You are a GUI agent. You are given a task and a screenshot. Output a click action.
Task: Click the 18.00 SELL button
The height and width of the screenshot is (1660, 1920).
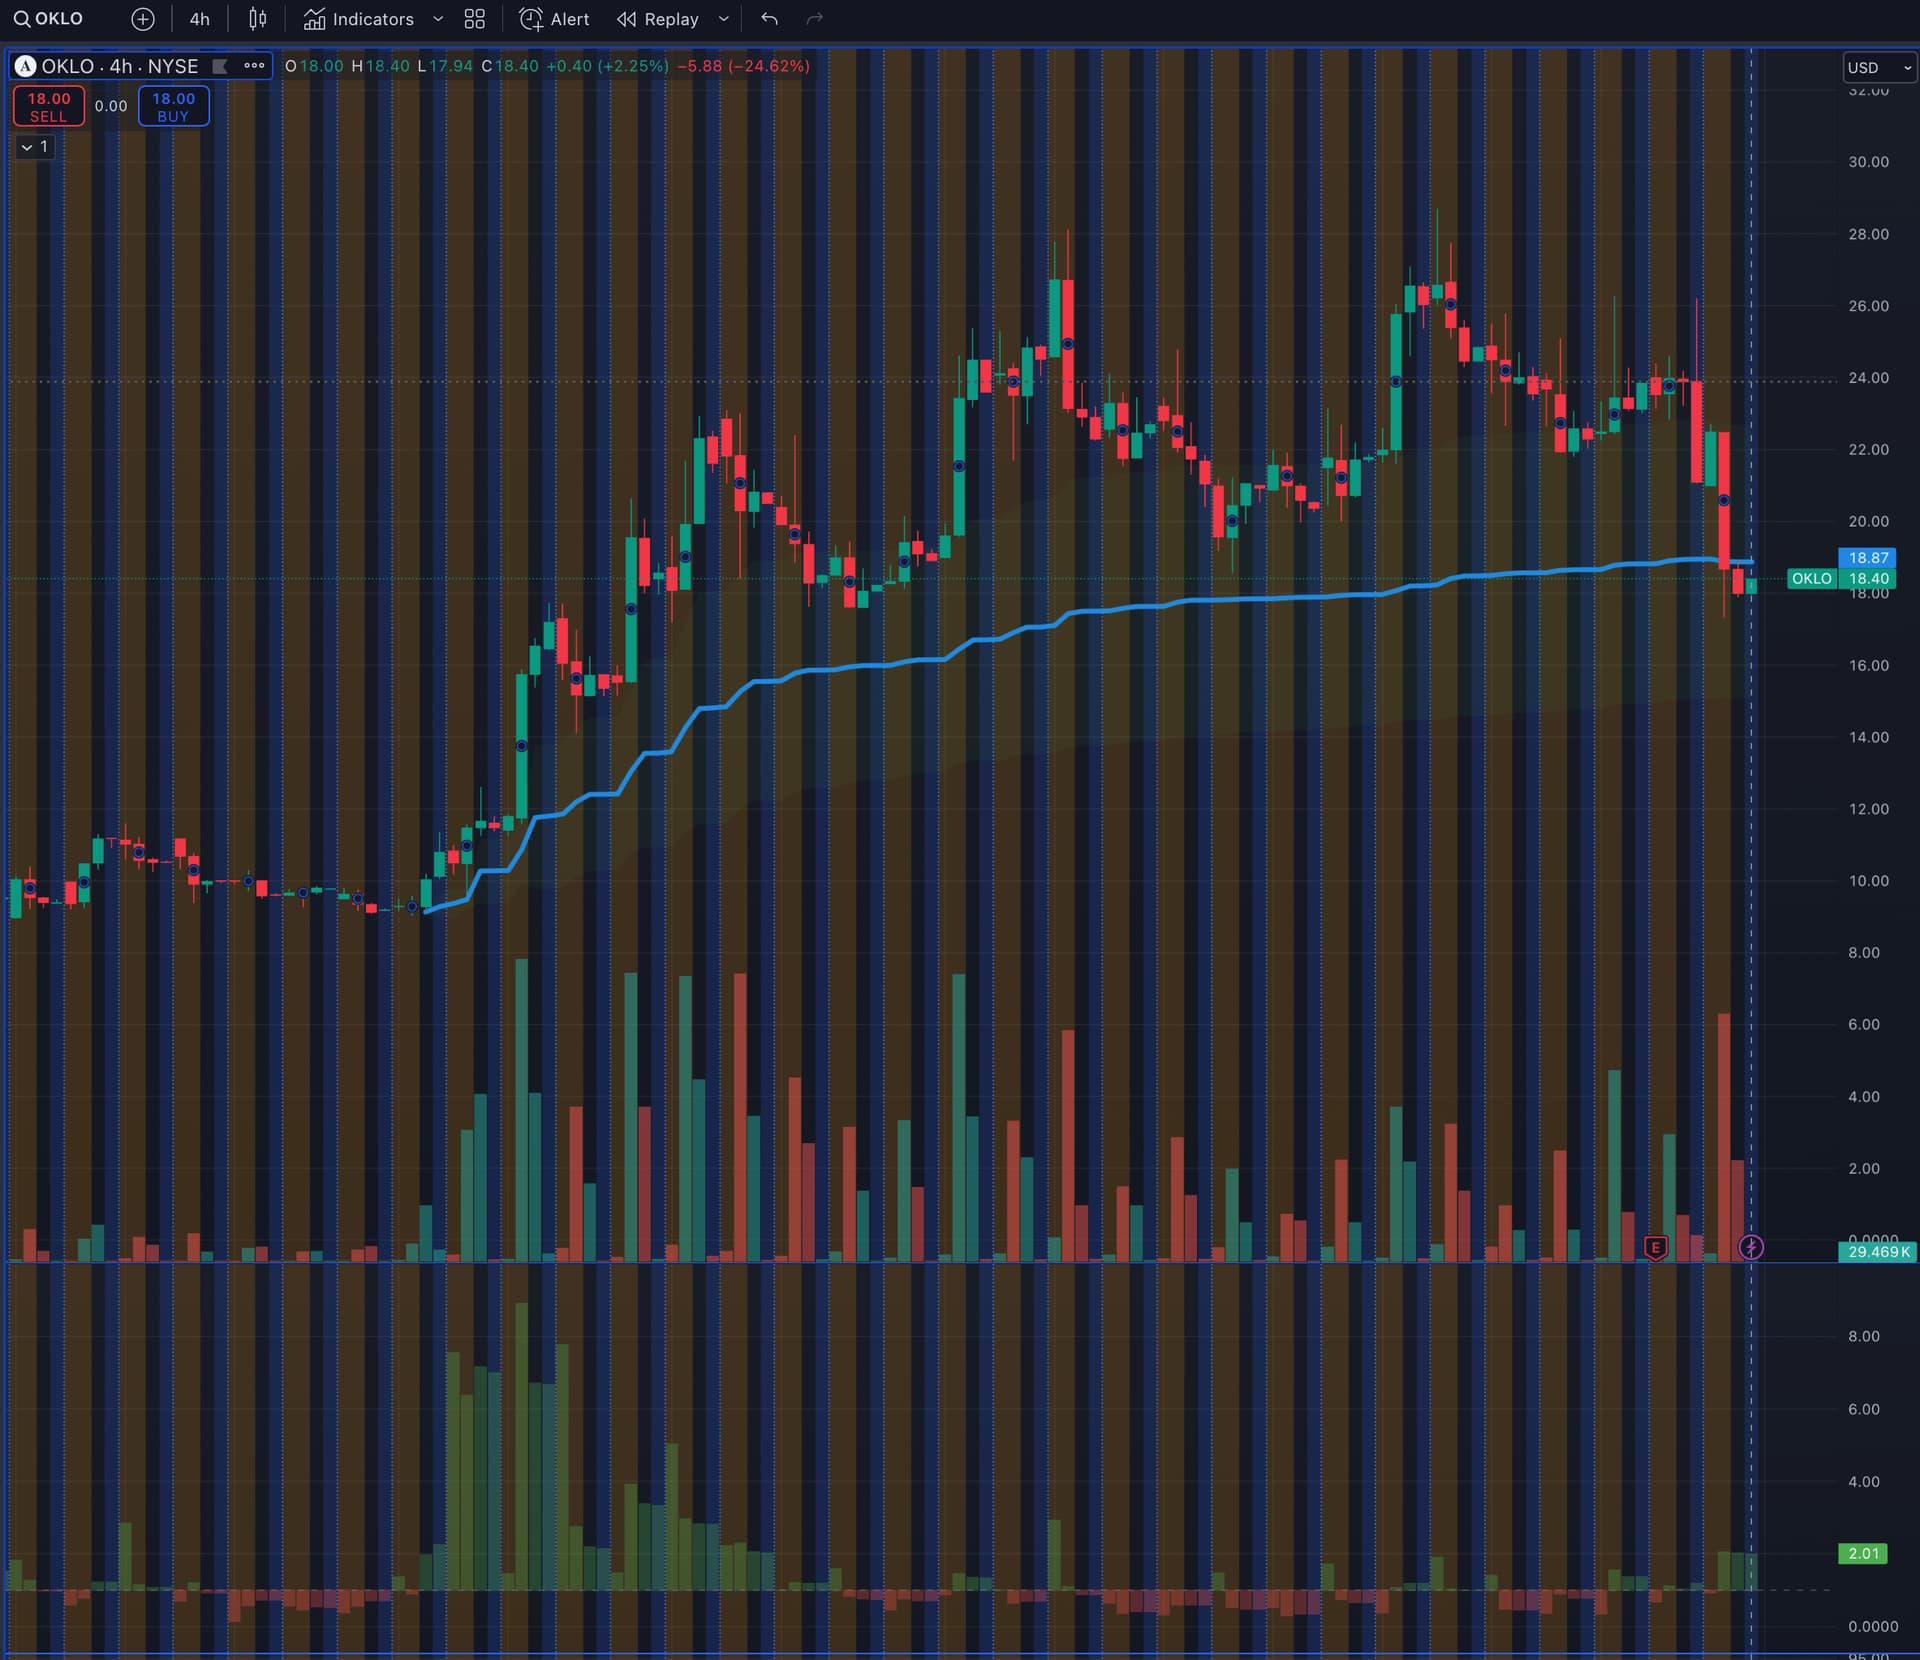tap(48, 106)
